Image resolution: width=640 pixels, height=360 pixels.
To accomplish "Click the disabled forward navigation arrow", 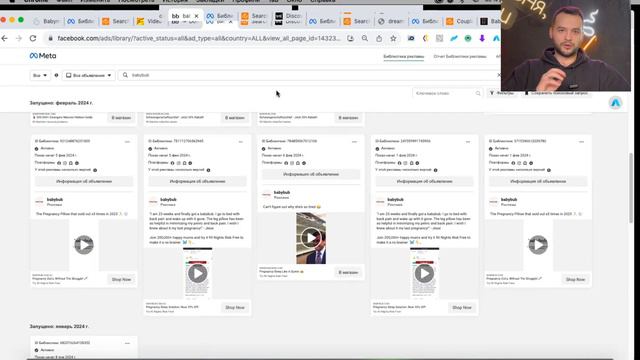I will point(19,38).
